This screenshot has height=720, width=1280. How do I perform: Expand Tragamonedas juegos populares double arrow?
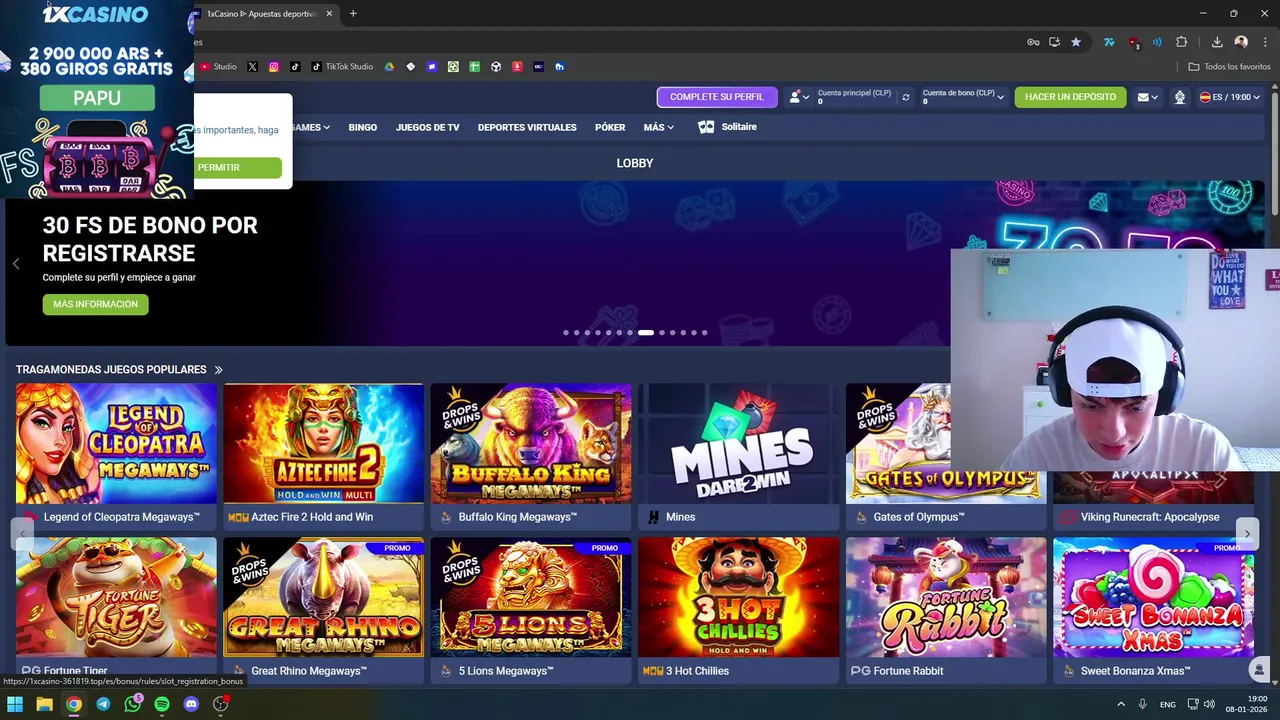(x=218, y=370)
